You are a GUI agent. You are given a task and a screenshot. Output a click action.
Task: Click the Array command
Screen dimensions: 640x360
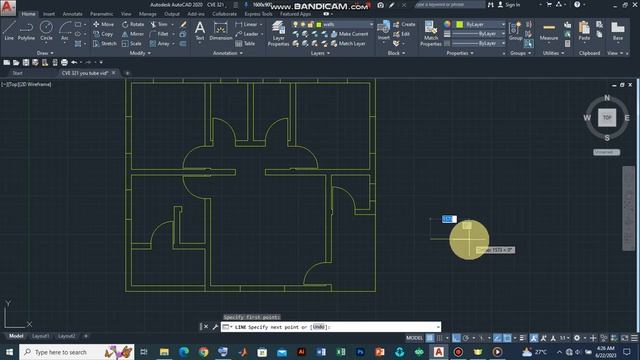[x=160, y=44]
